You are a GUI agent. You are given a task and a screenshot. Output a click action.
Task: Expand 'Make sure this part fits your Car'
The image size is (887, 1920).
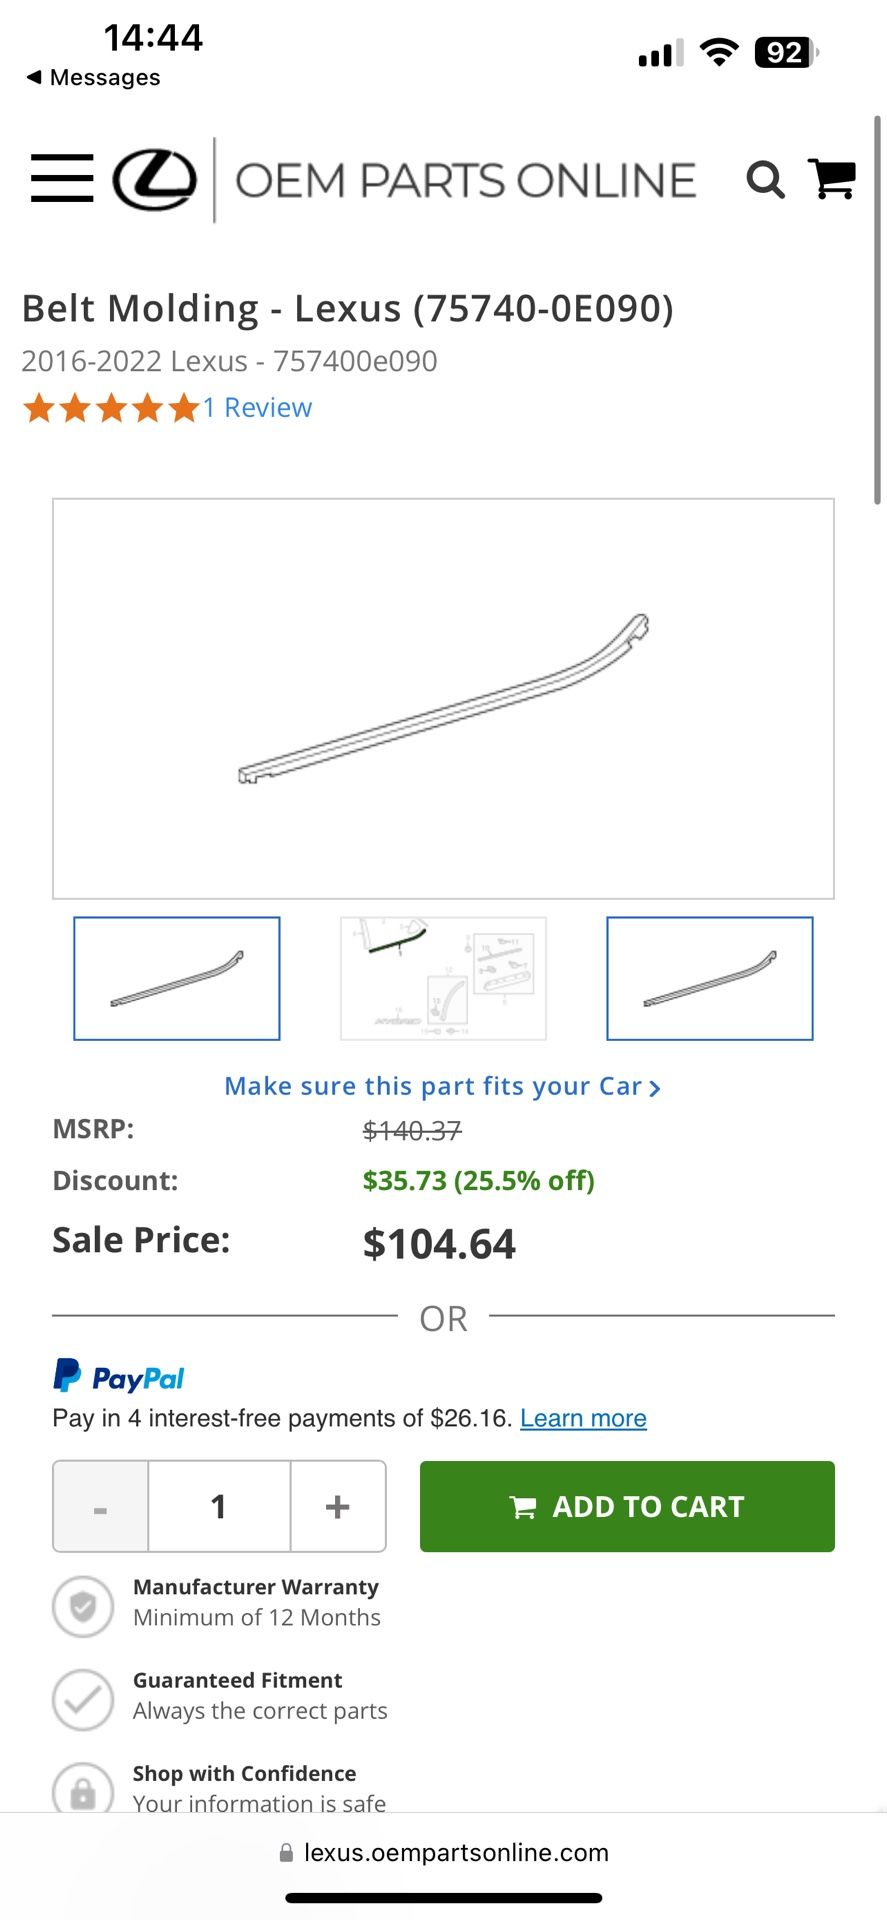click(442, 1087)
